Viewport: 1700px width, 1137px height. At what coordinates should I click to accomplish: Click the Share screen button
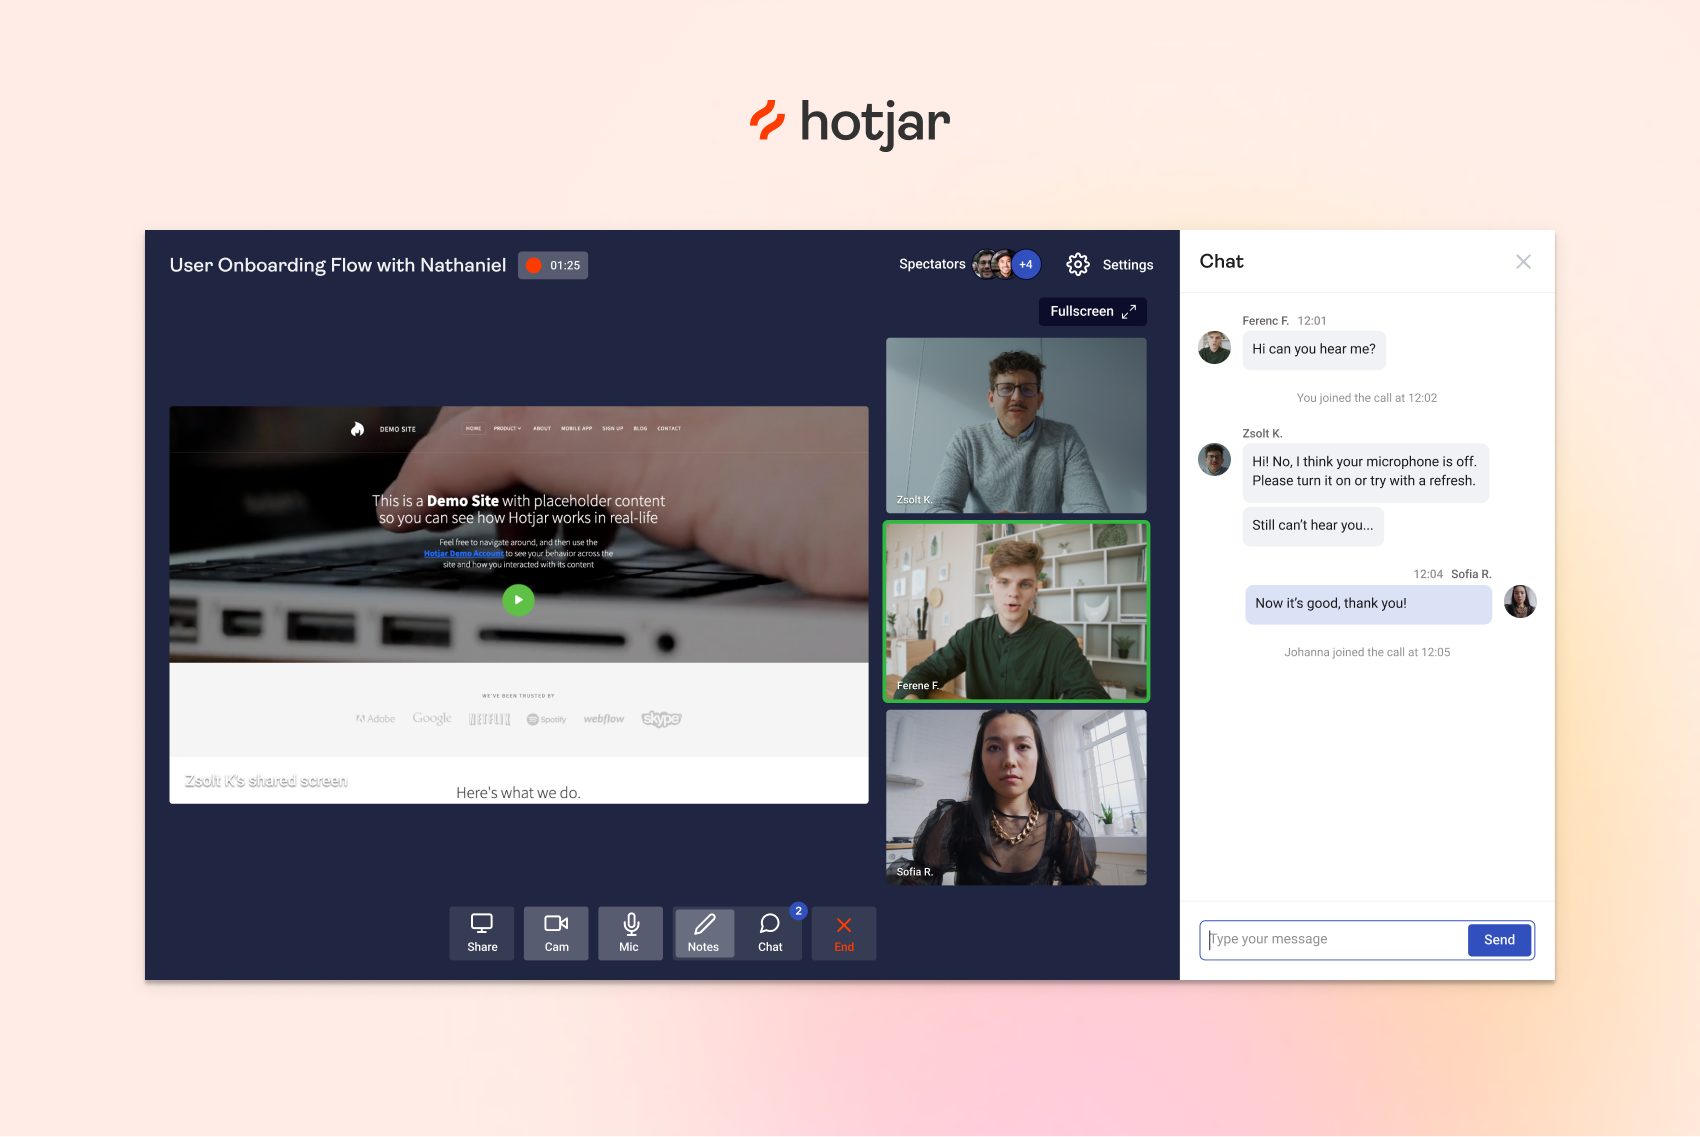click(x=482, y=933)
